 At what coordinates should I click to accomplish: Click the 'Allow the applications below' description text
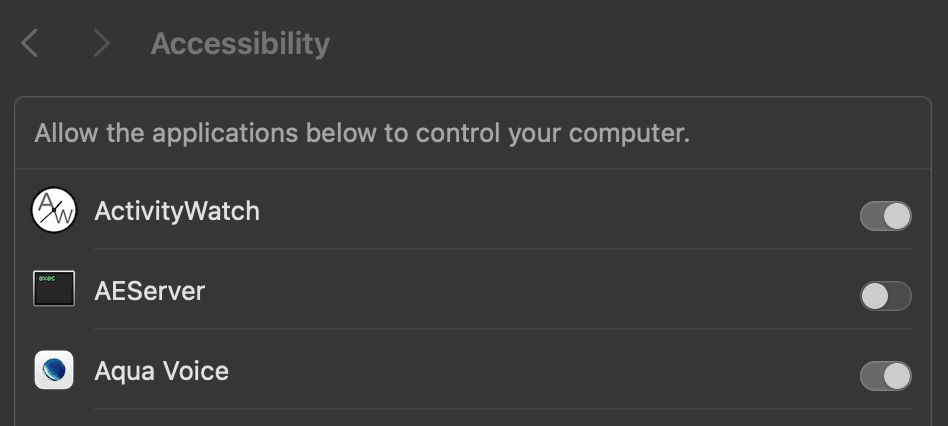point(362,133)
